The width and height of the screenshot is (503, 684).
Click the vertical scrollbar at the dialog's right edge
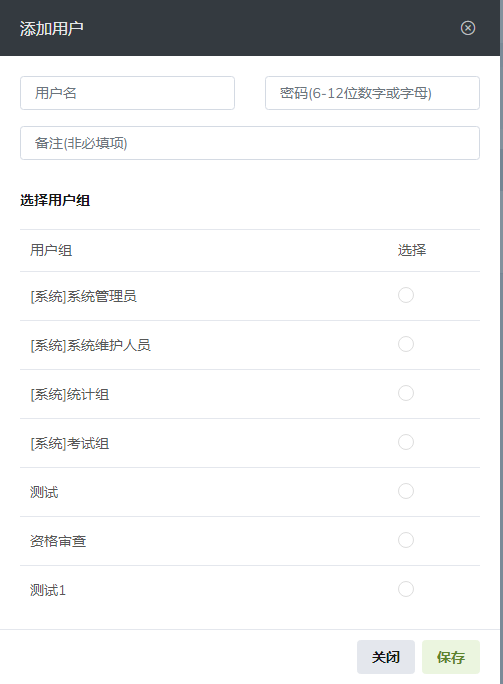point(501,342)
